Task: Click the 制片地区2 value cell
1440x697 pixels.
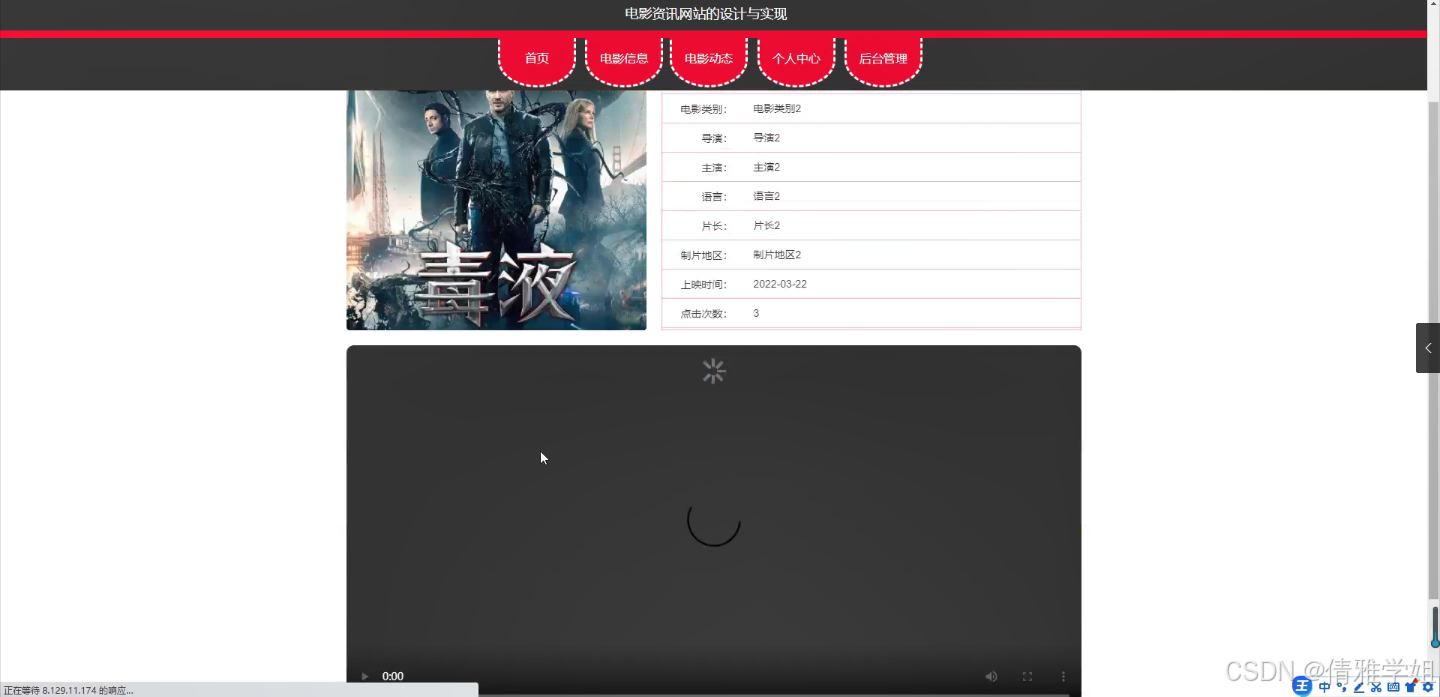Action: [777, 255]
